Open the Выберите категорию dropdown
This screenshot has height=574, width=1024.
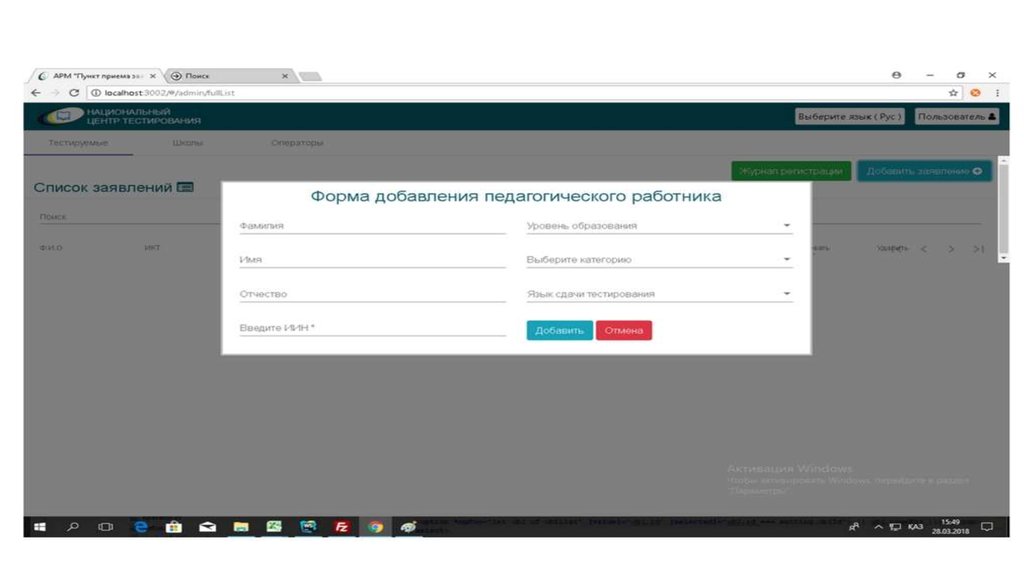659,260
